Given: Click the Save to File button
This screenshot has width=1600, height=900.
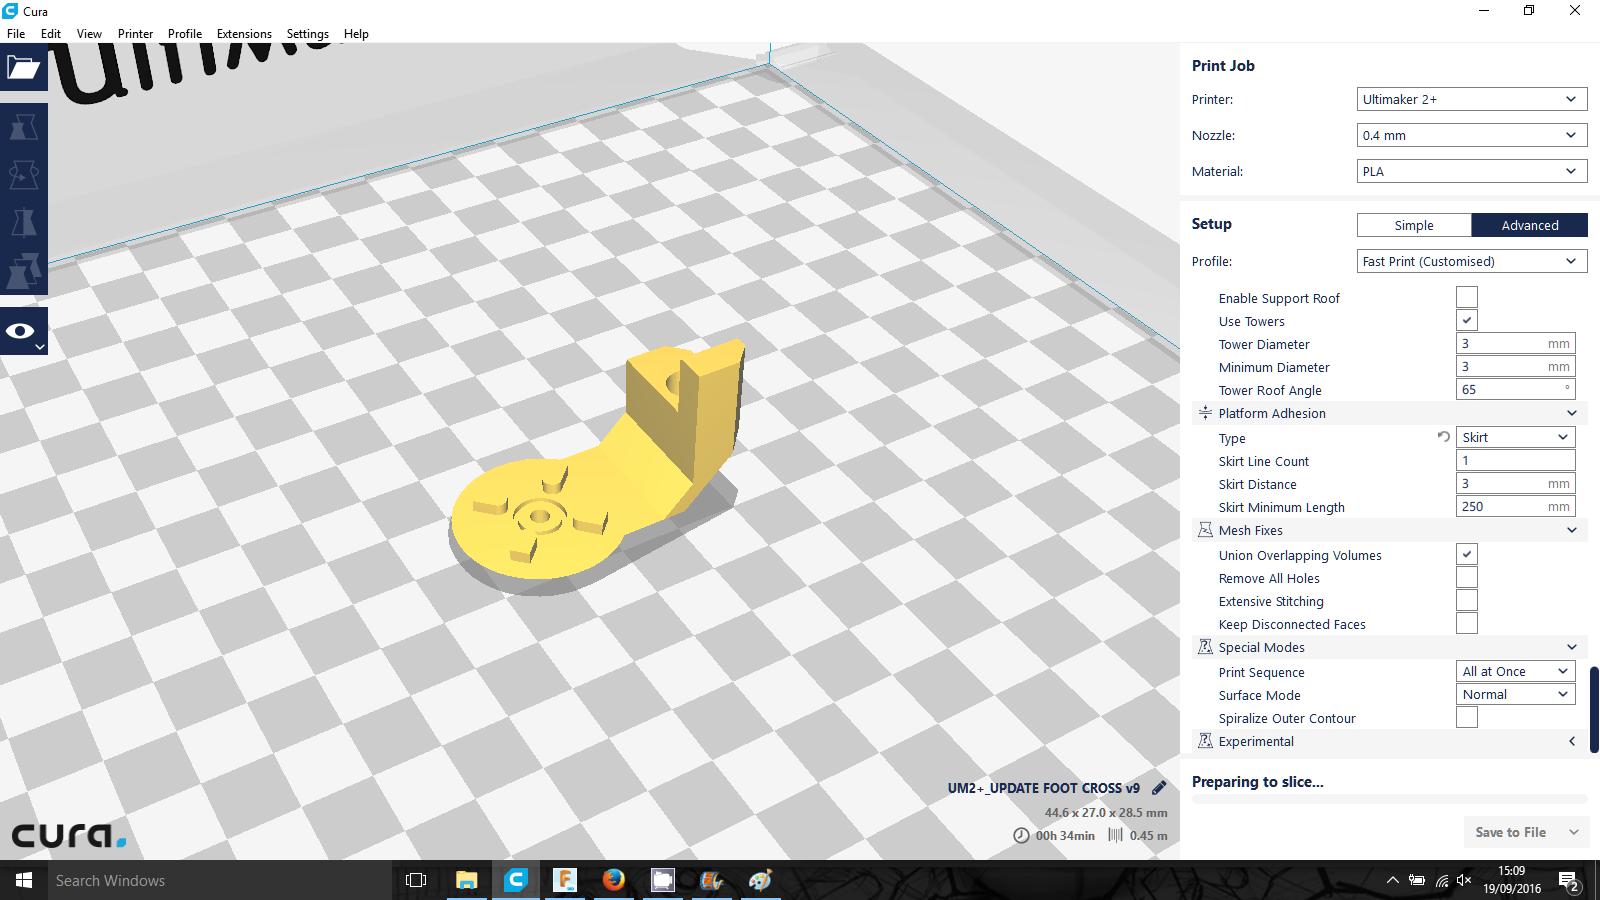Looking at the screenshot, I should tap(1510, 832).
